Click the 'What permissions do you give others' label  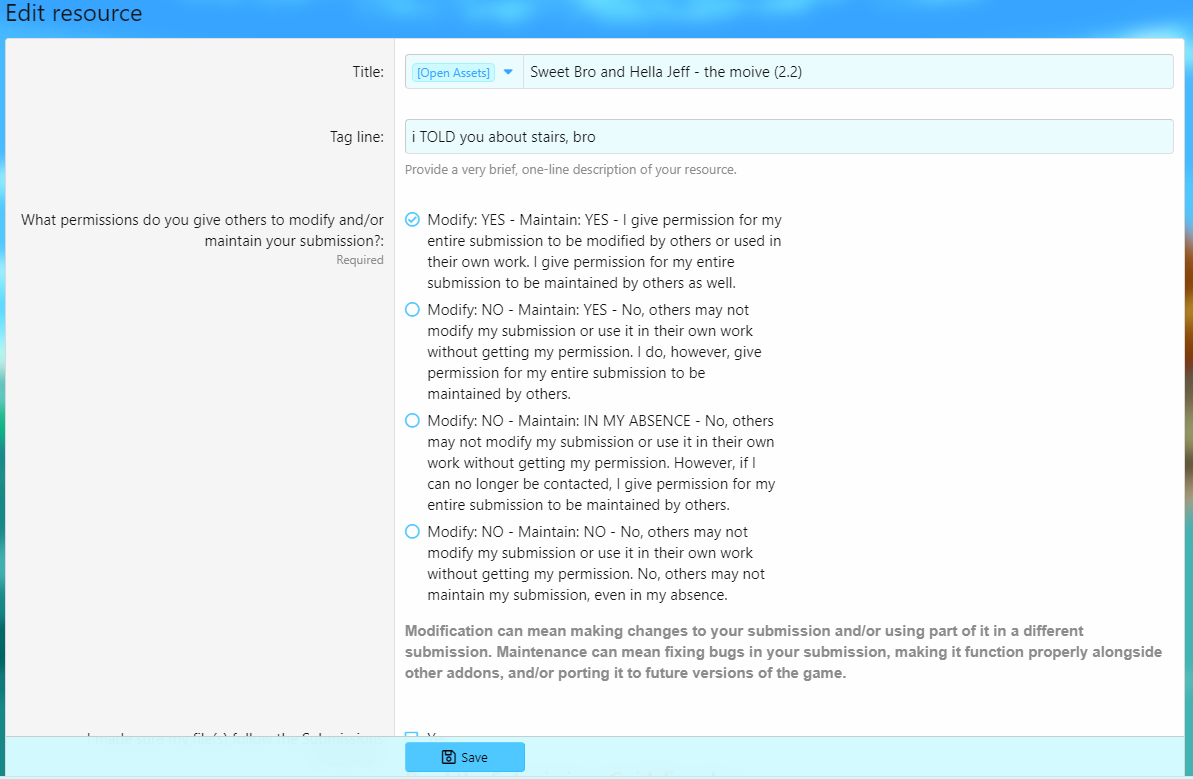tap(202, 230)
